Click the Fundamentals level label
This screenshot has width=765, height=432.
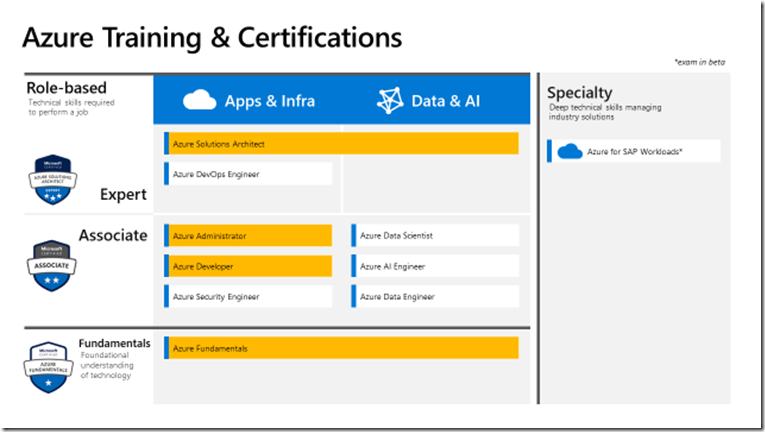coord(115,343)
